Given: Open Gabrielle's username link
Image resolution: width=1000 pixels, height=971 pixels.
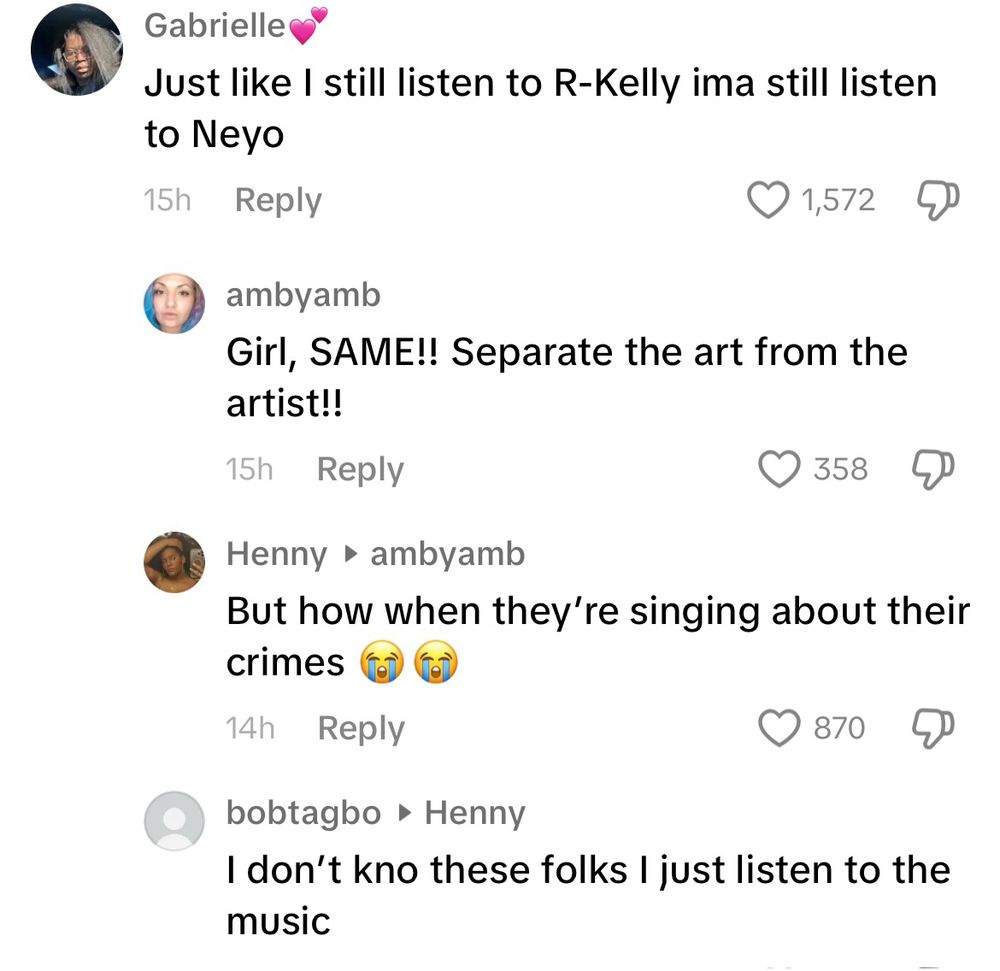Looking at the screenshot, I should click(x=215, y=26).
